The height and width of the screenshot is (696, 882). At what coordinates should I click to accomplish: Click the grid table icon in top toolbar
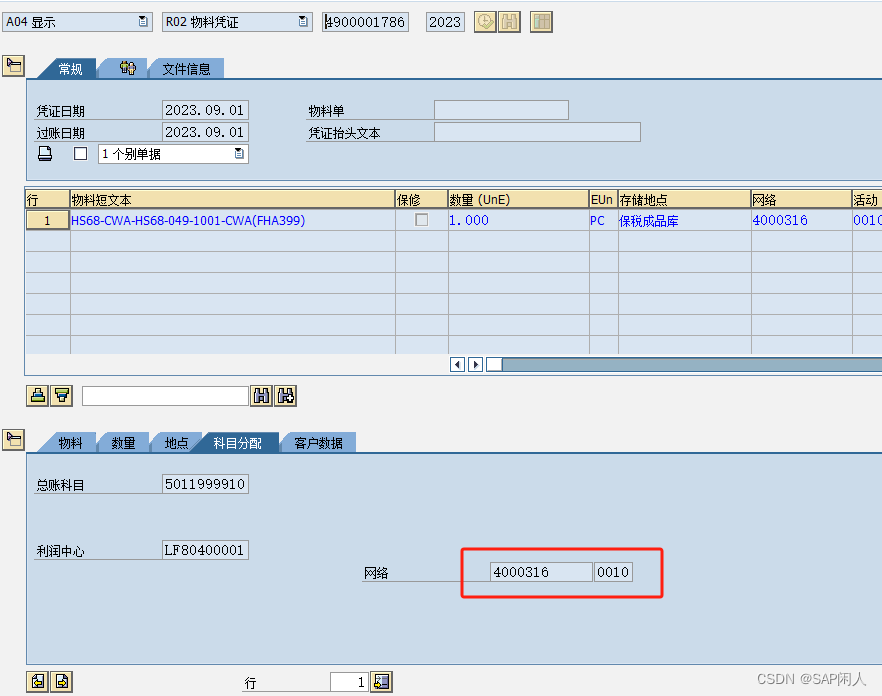[541, 22]
